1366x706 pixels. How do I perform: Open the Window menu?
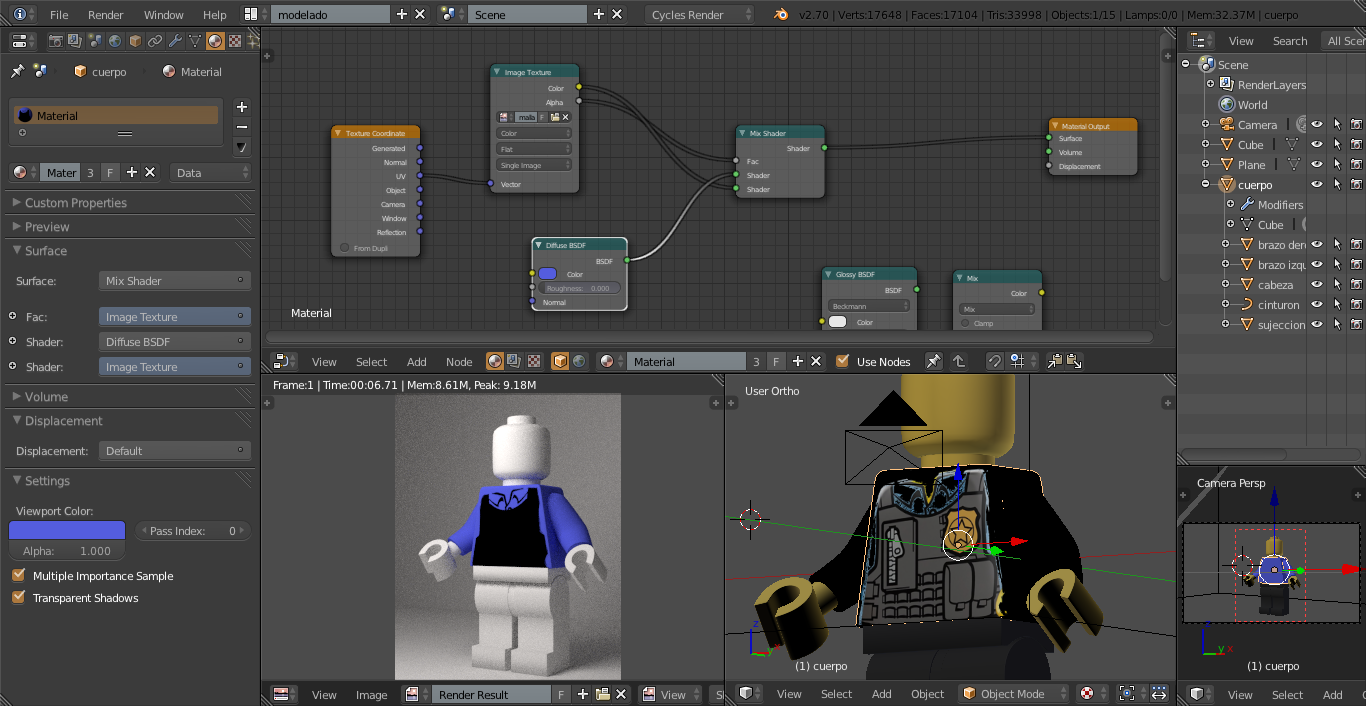click(164, 15)
